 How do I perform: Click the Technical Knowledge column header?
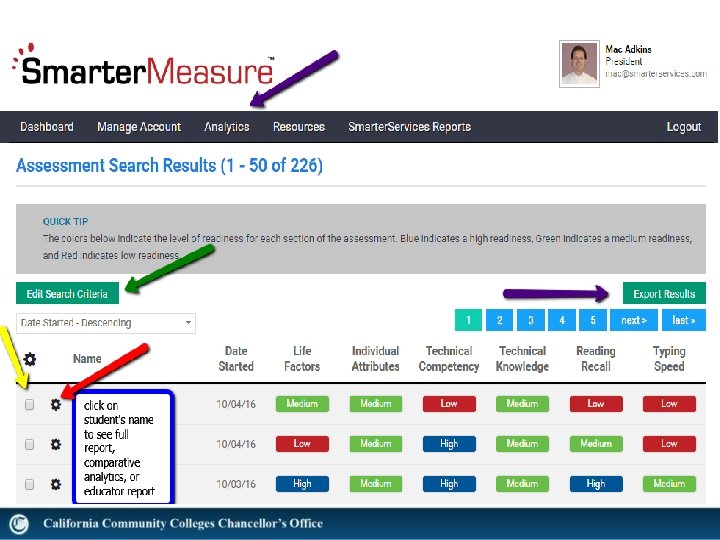523,359
